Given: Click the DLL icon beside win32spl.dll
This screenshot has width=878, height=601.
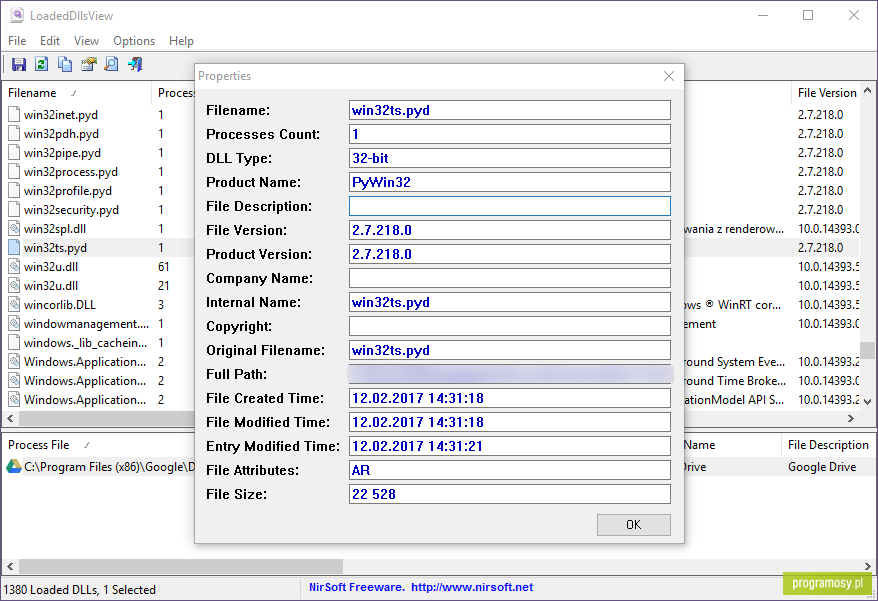Looking at the screenshot, I should click(14, 229).
